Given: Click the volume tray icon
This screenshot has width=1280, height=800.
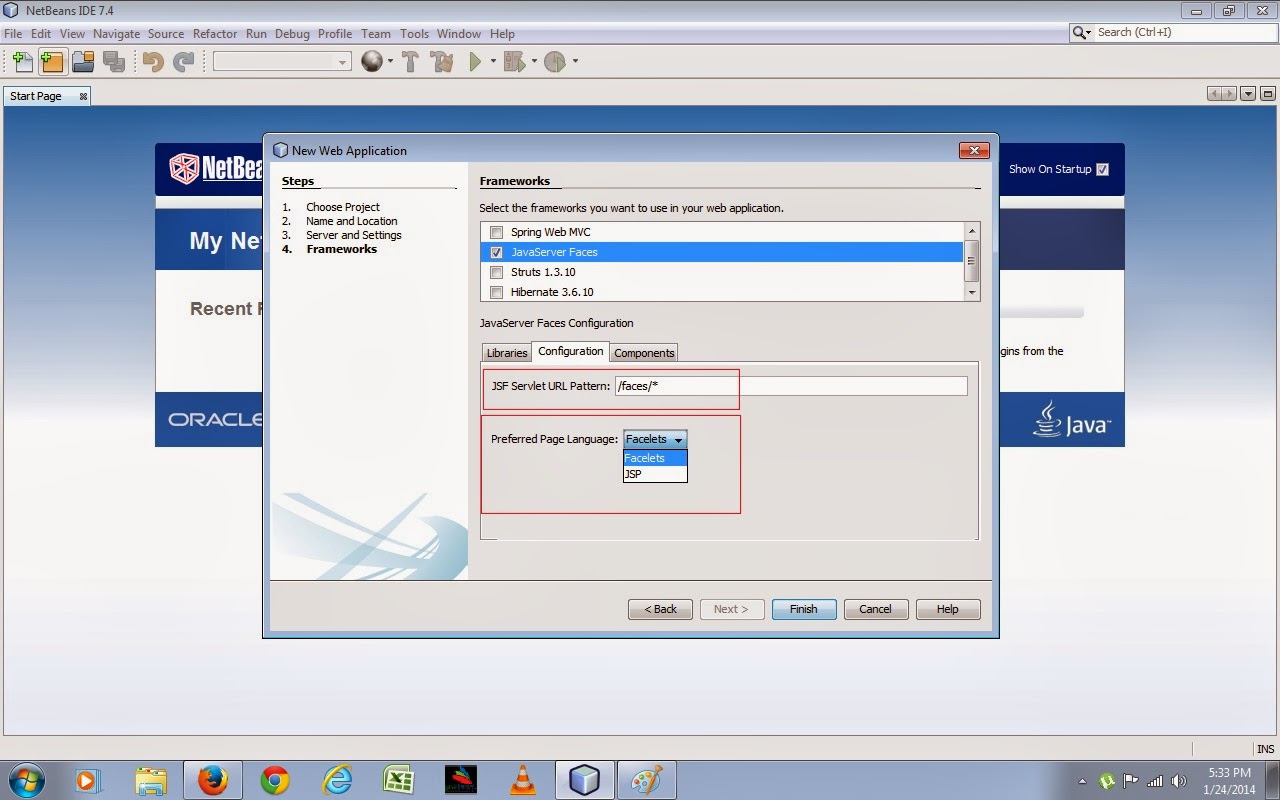Looking at the screenshot, I should coord(1179,781).
